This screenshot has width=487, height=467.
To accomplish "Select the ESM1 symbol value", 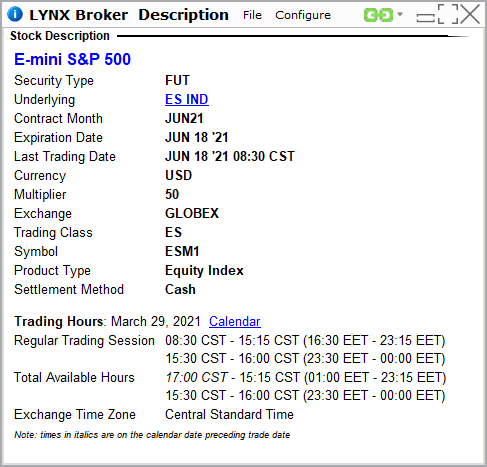I will [x=182, y=251].
